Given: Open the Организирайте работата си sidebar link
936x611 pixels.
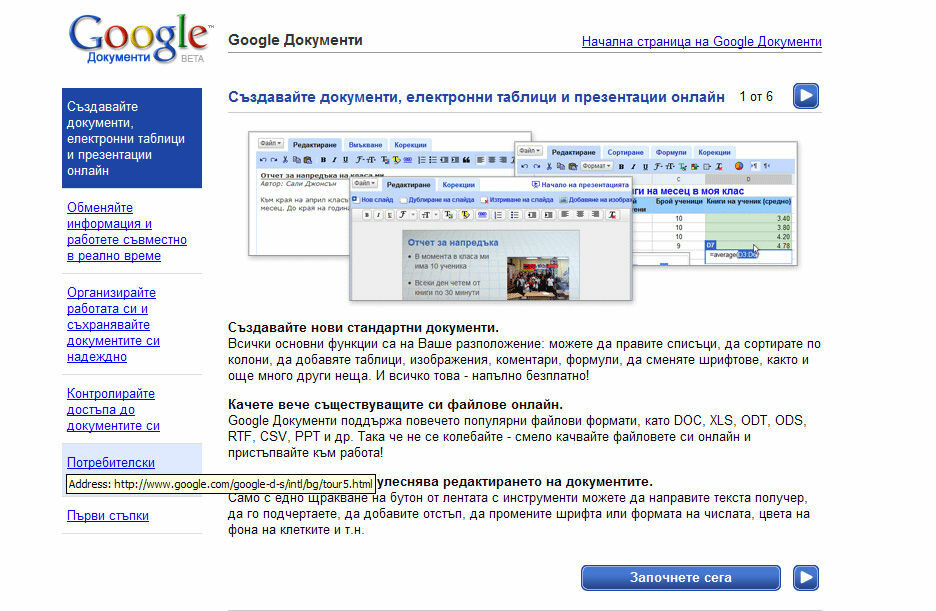Looking at the screenshot, I should click(x=113, y=325).
